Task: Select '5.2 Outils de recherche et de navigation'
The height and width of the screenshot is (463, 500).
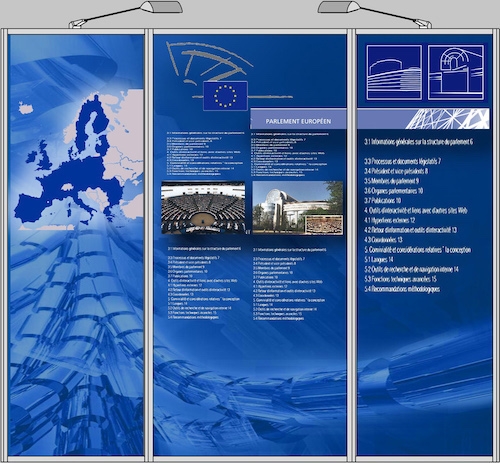Action: pos(411,269)
